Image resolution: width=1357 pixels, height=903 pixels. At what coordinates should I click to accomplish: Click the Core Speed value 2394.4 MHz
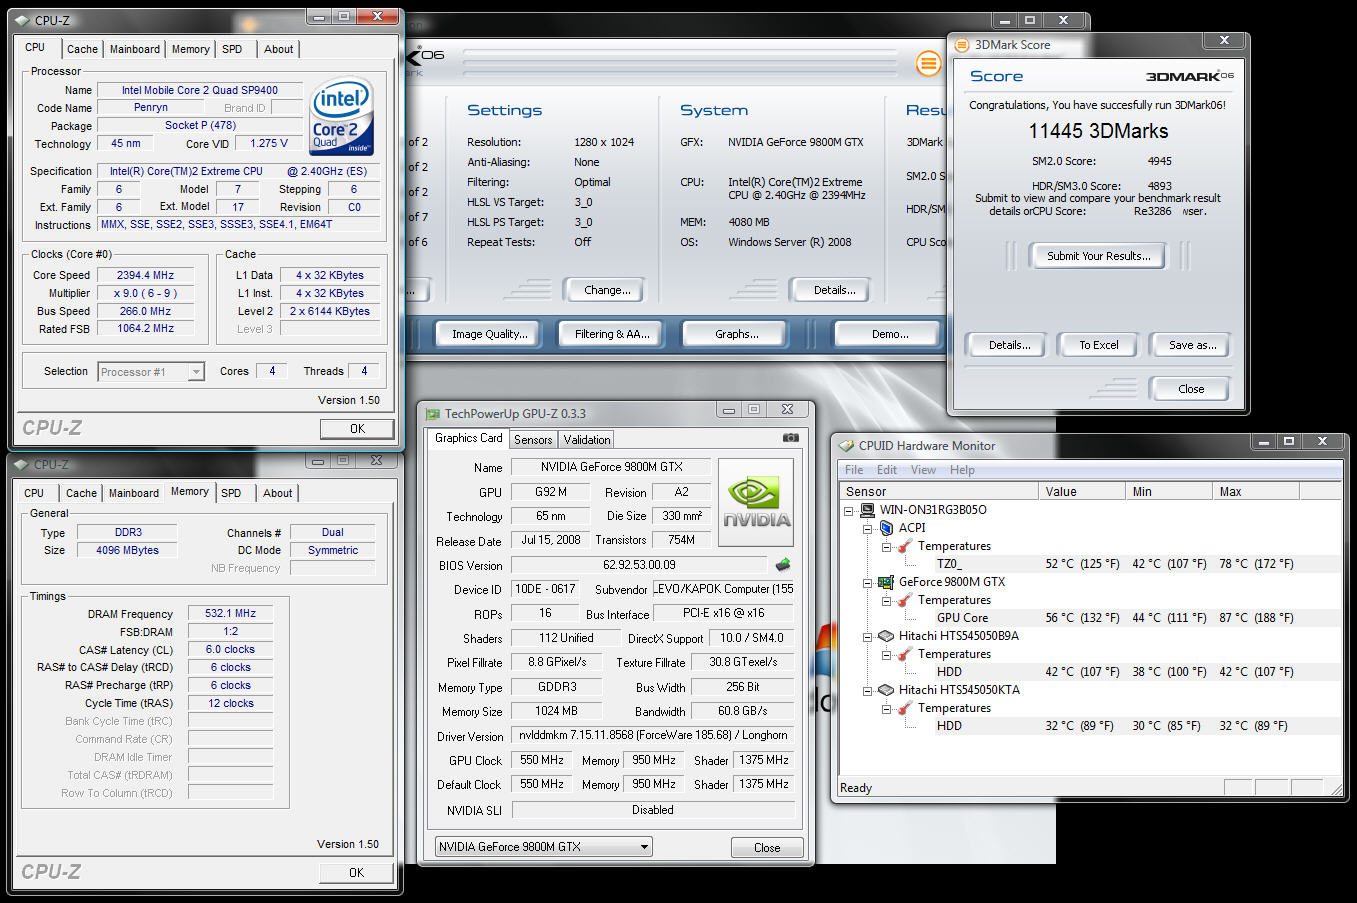coord(145,275)
